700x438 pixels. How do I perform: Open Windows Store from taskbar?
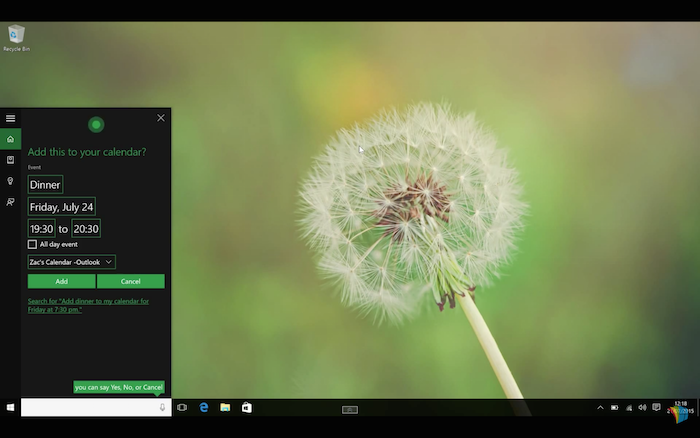(x=246, y=408)
